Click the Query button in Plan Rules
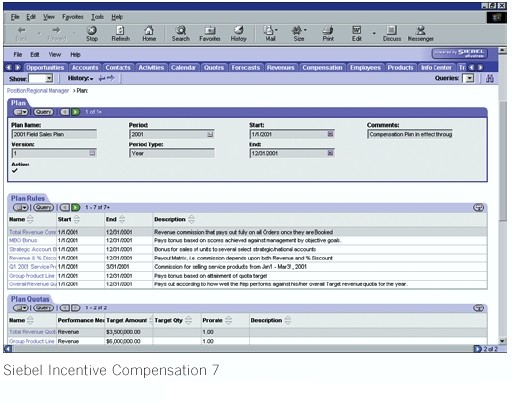513x406 pixels. (43, 208)
